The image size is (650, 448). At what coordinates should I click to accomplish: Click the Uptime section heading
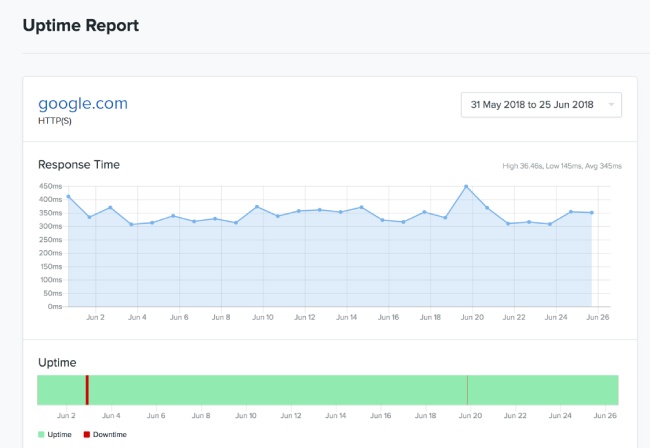(57, 363)
